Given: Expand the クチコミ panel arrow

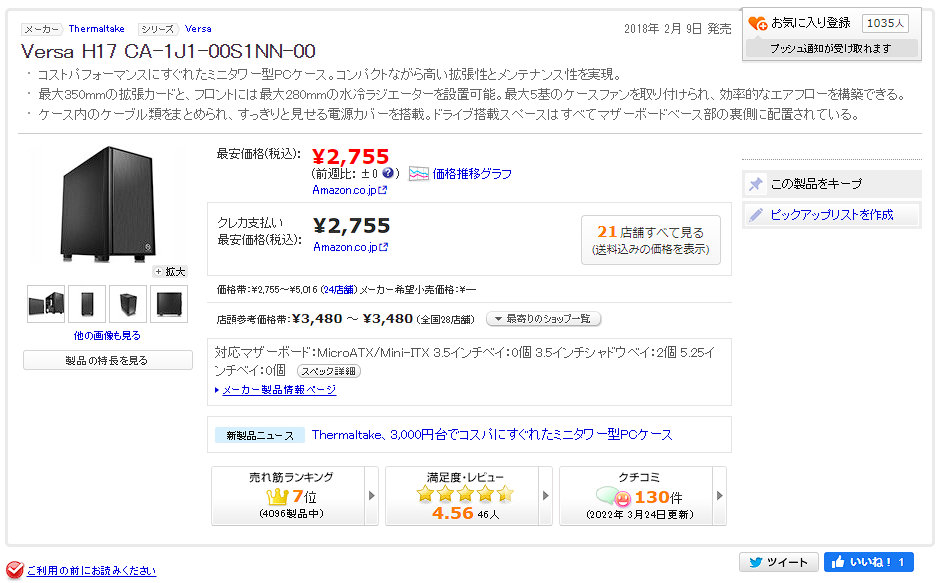Looking at the screenshot, I should pos(718,495).
